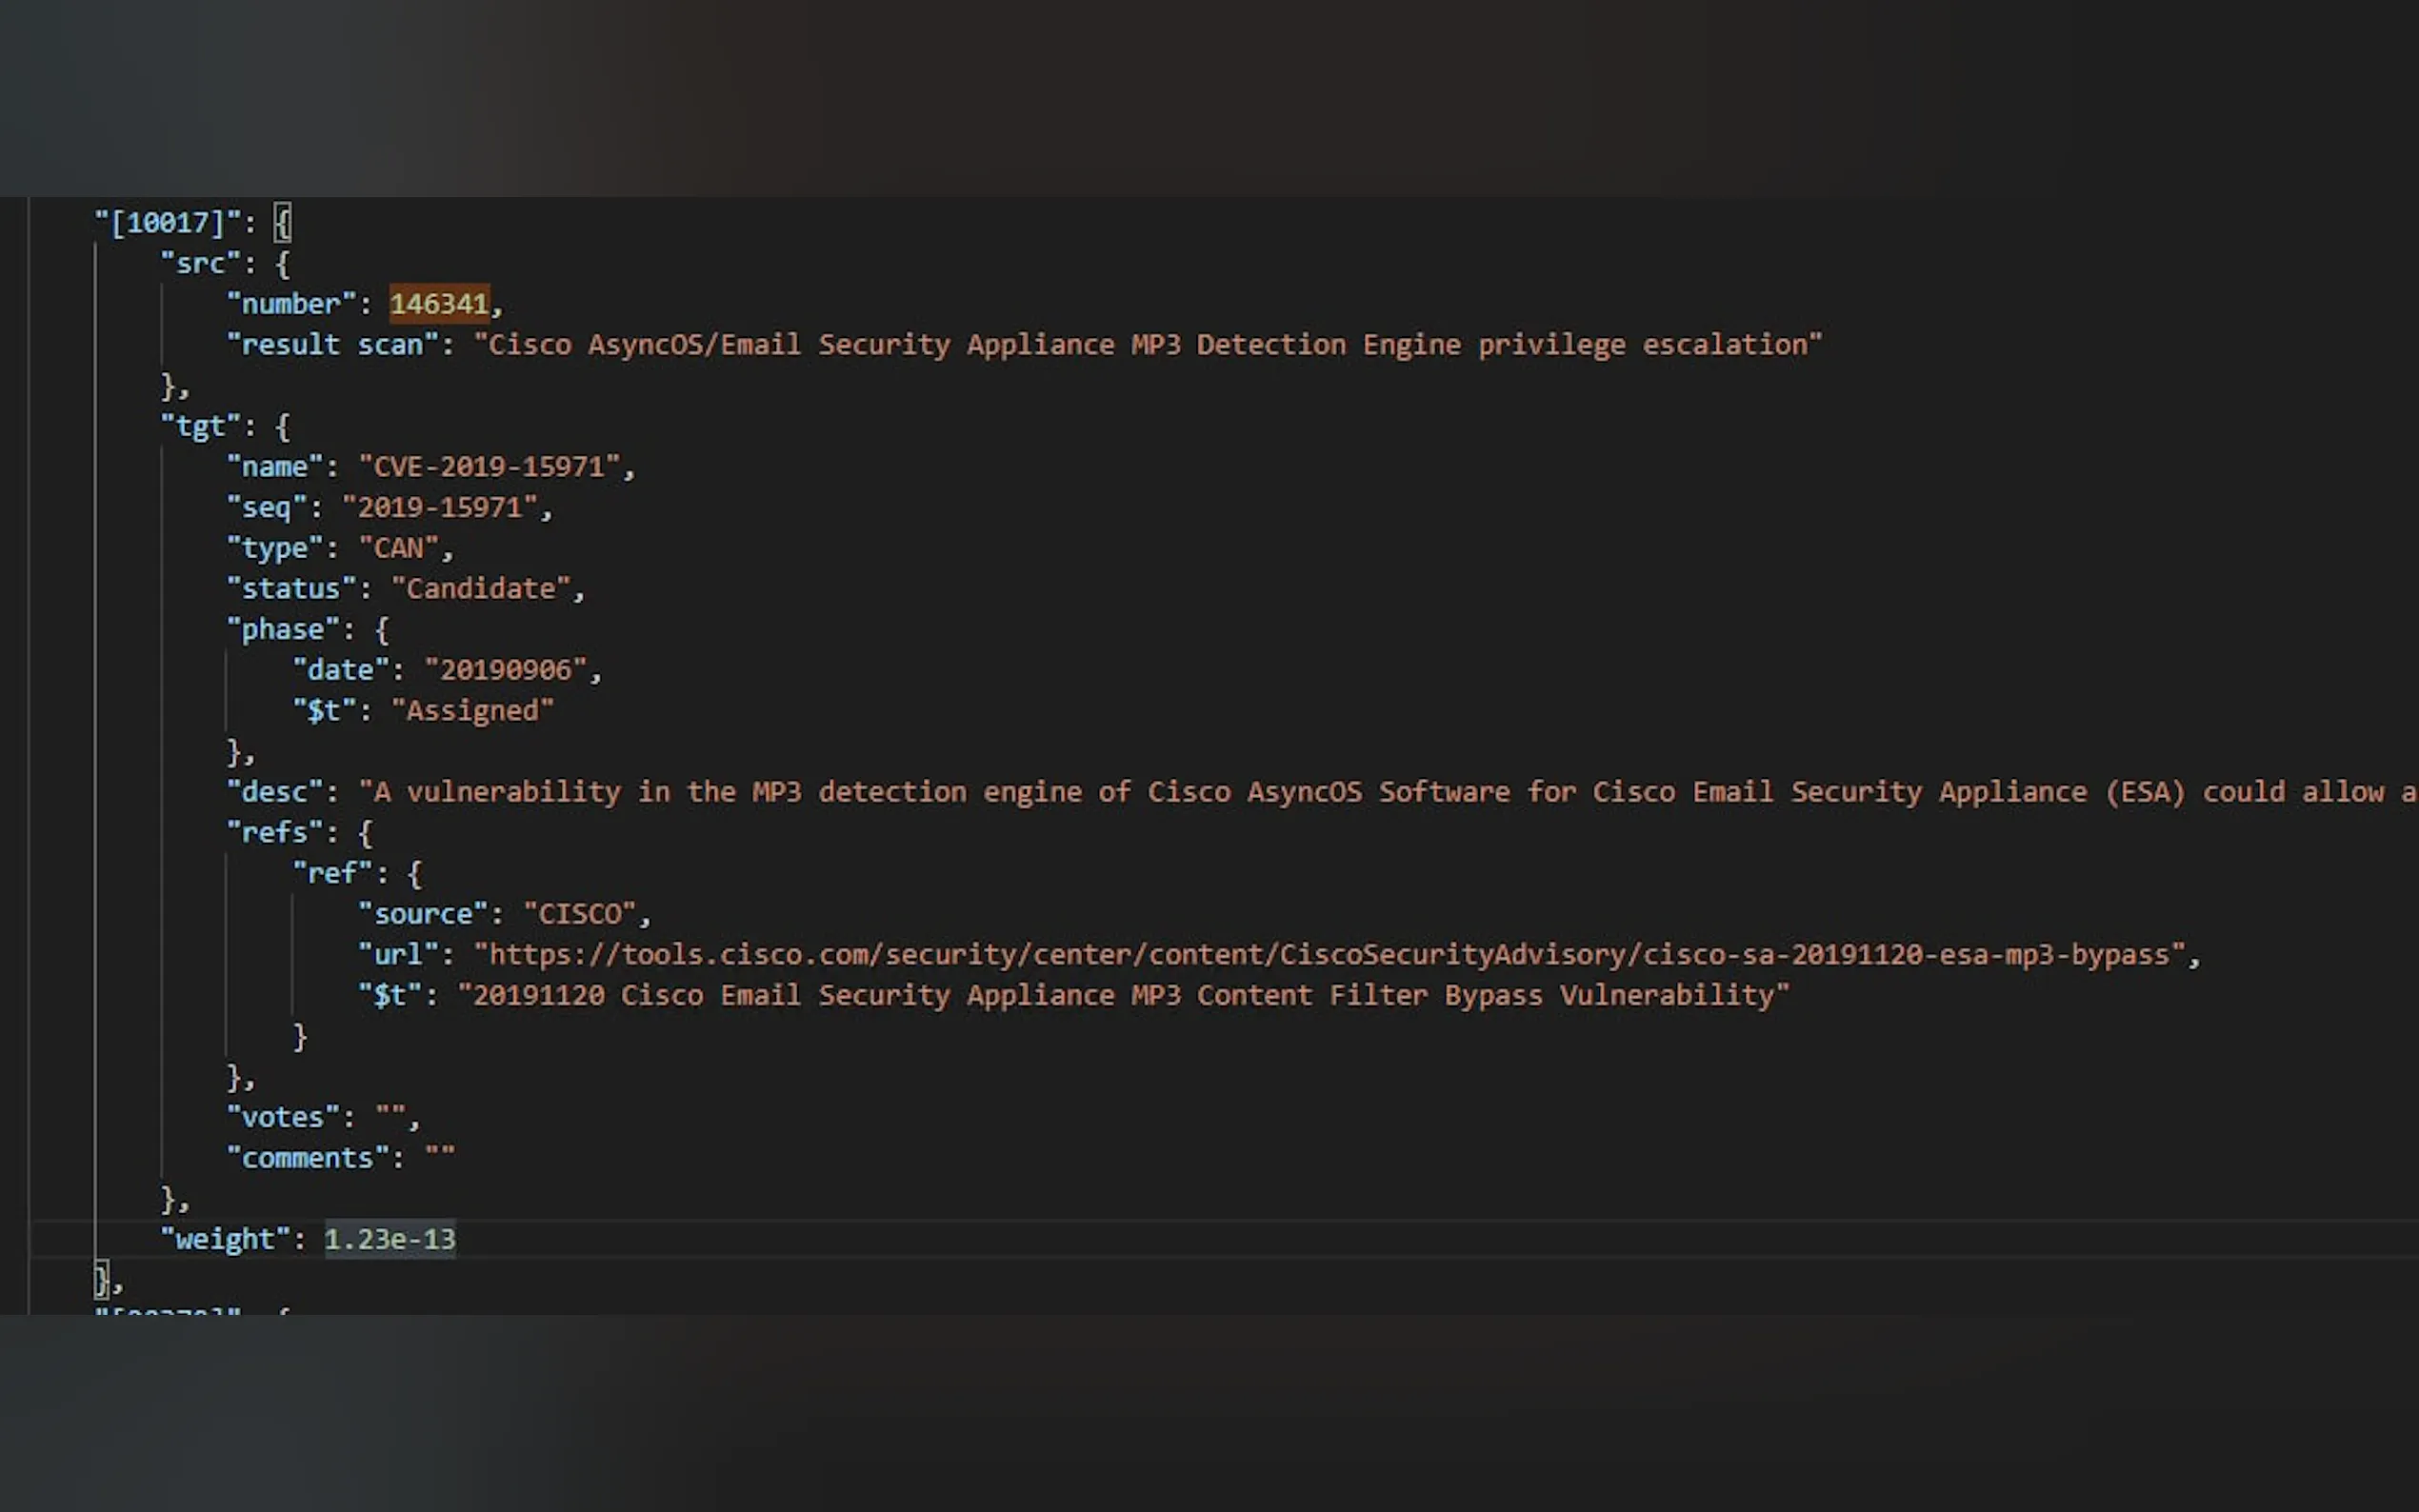
Task: Click the "20190906" date value
Action: 505,669
